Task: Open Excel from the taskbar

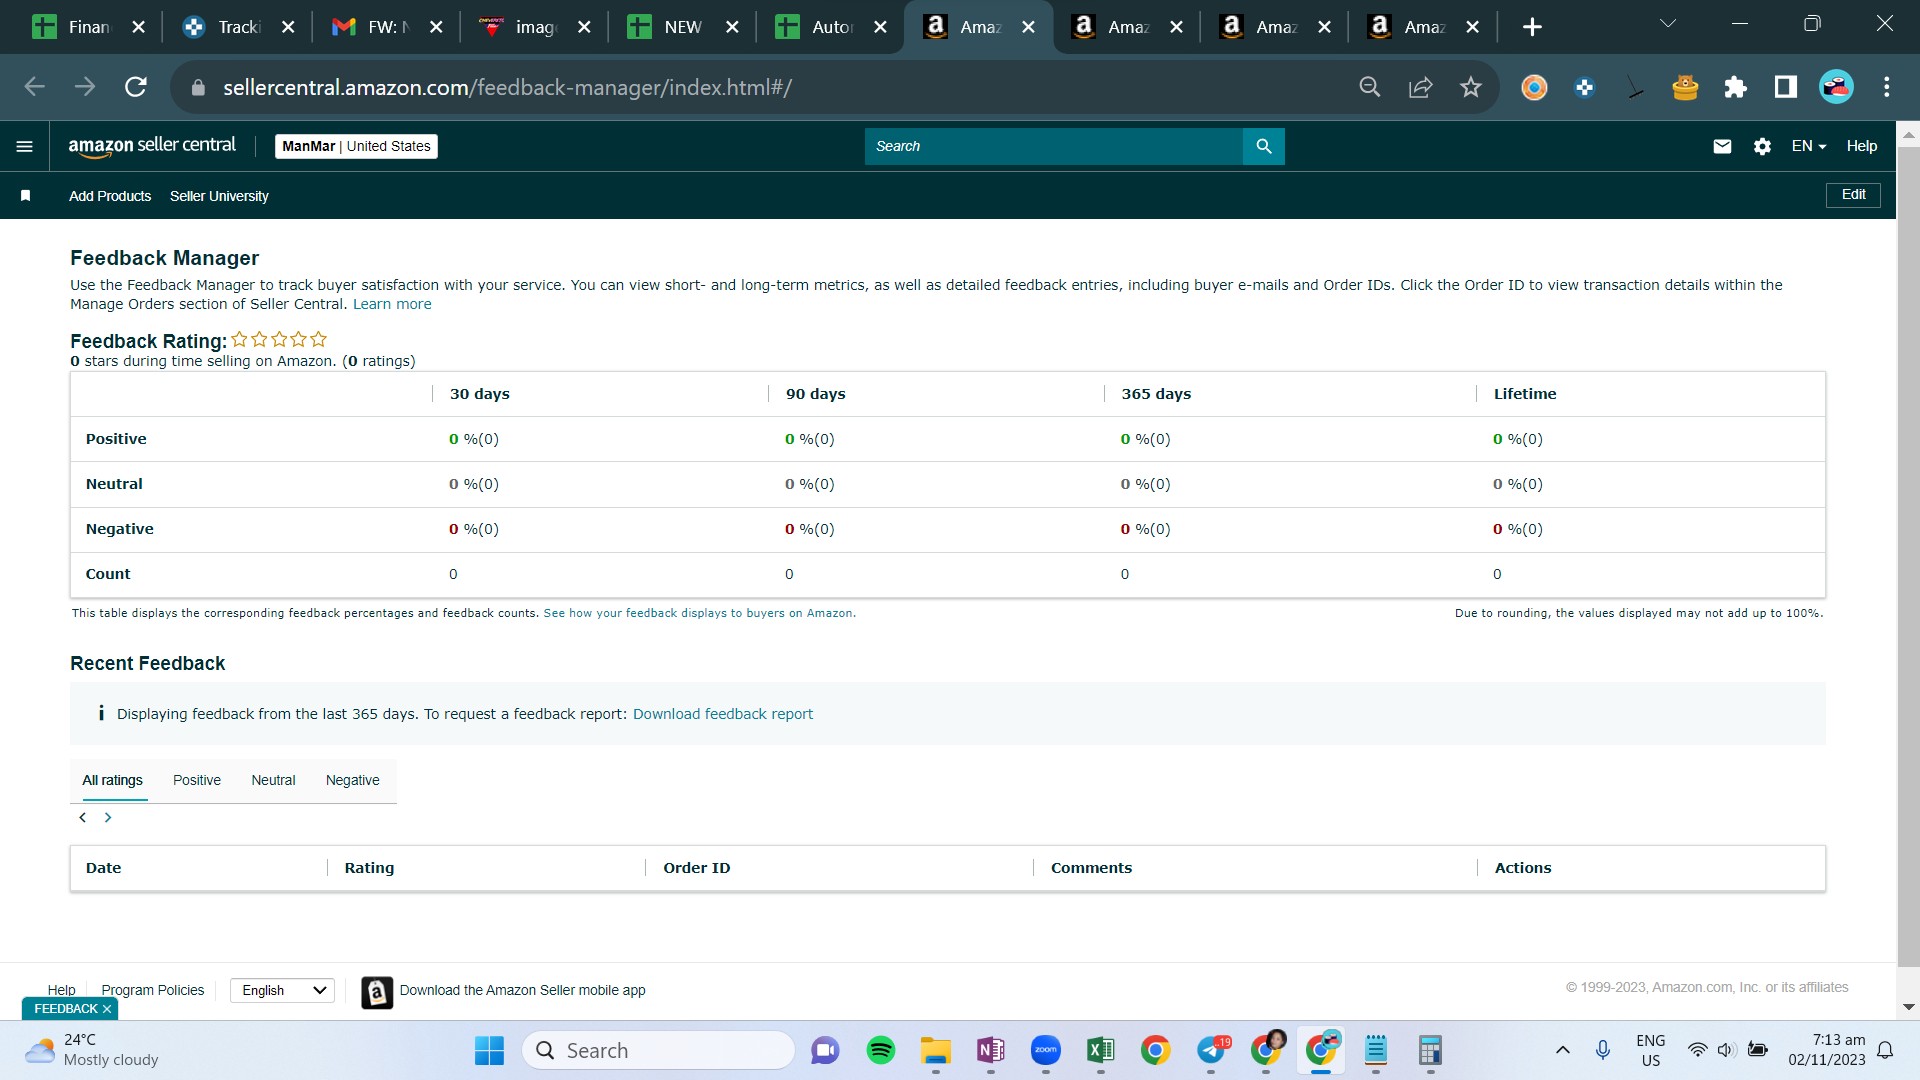Action: [x=1101, y=1051]
